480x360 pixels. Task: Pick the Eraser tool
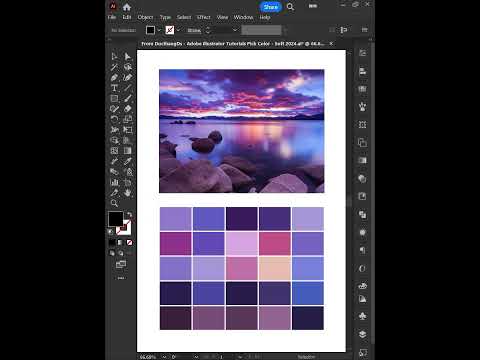click(127, 109)
